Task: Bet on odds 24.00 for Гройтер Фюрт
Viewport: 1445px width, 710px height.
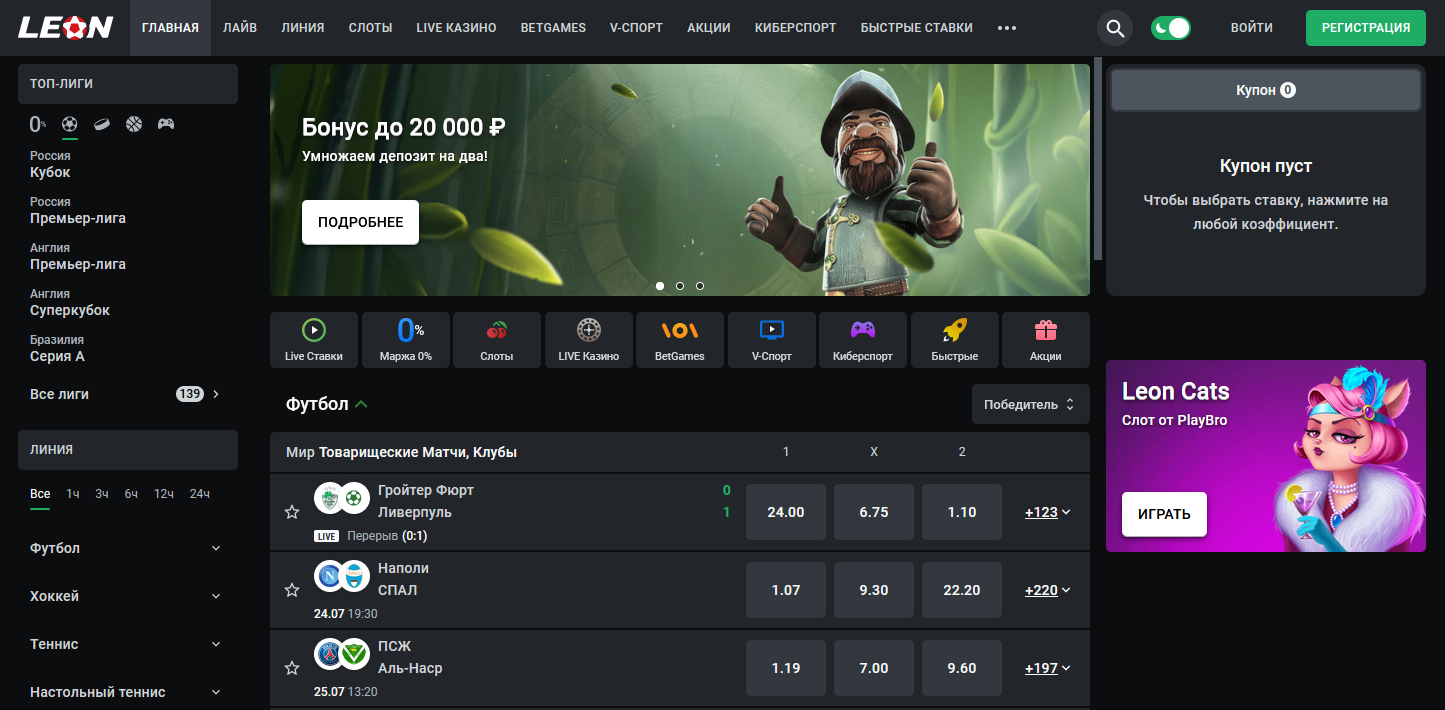Action: pos(786,512)
